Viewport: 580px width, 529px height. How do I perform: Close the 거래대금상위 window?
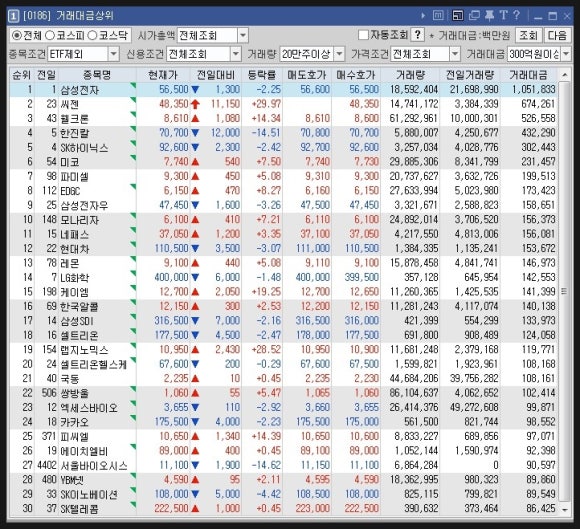pos(567,16)
